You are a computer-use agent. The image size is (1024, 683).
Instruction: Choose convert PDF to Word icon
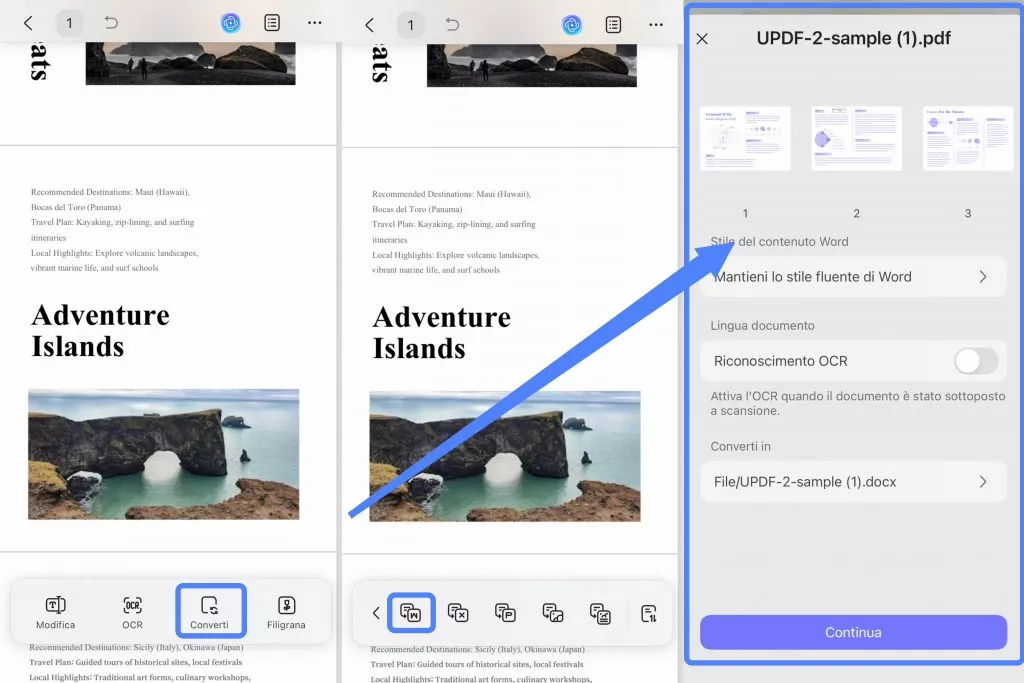(x=411, y=613)
